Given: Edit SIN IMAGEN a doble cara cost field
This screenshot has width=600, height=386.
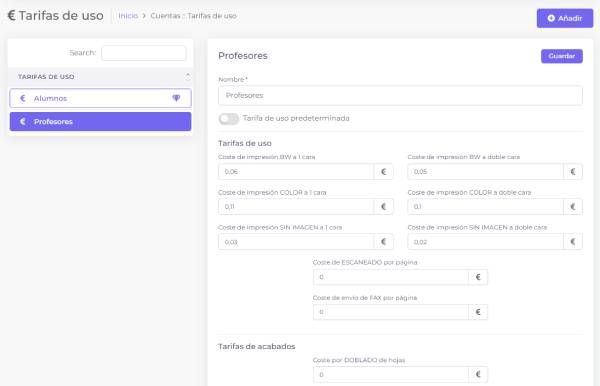Looking at the screenshot, I should click(x=485, y=242).
